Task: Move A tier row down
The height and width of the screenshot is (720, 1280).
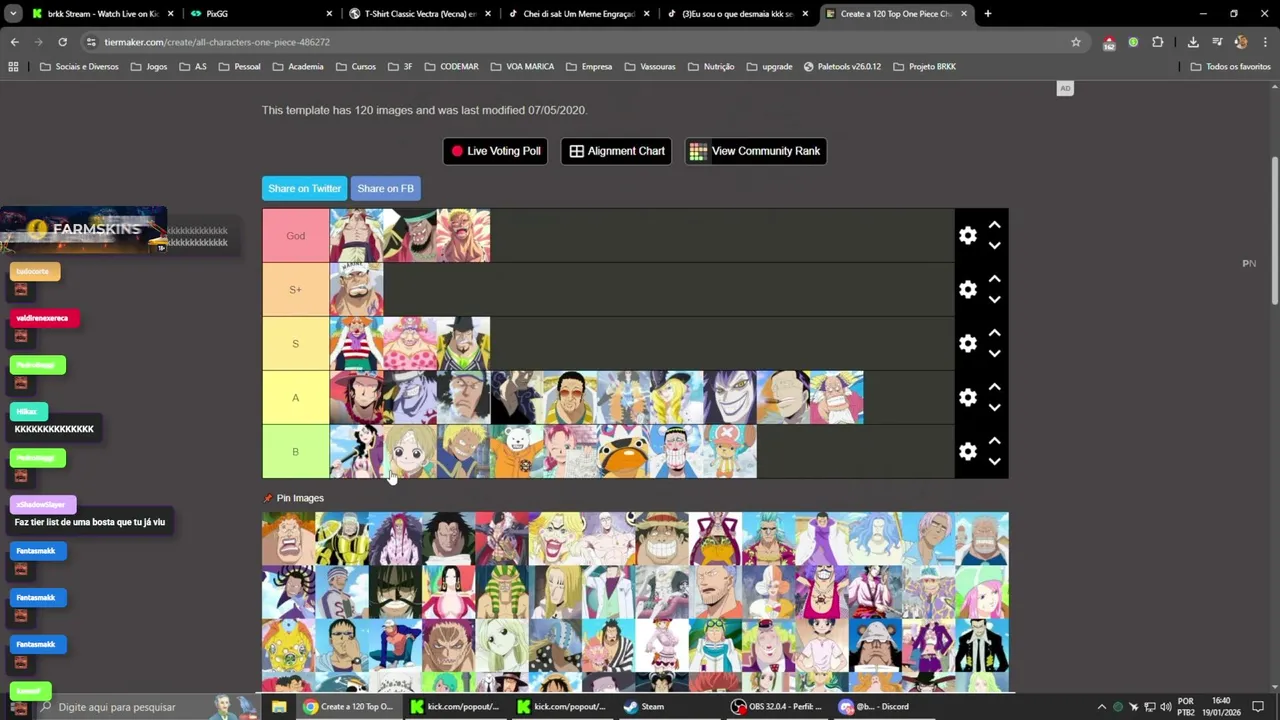Action: click(995, 408)
